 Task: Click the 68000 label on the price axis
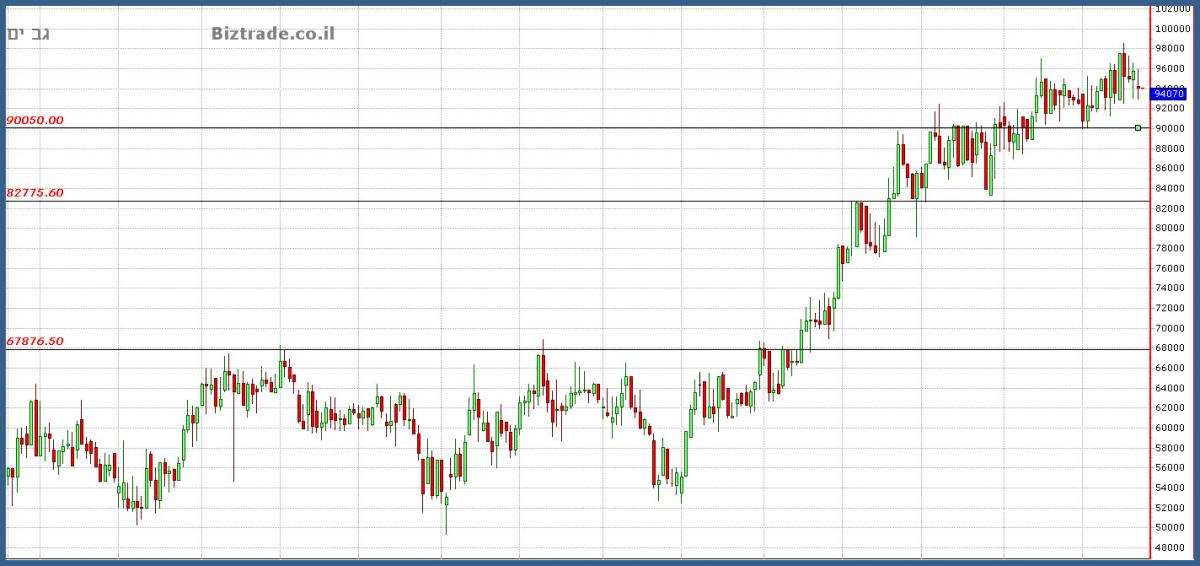click(x=1168, y=348)
